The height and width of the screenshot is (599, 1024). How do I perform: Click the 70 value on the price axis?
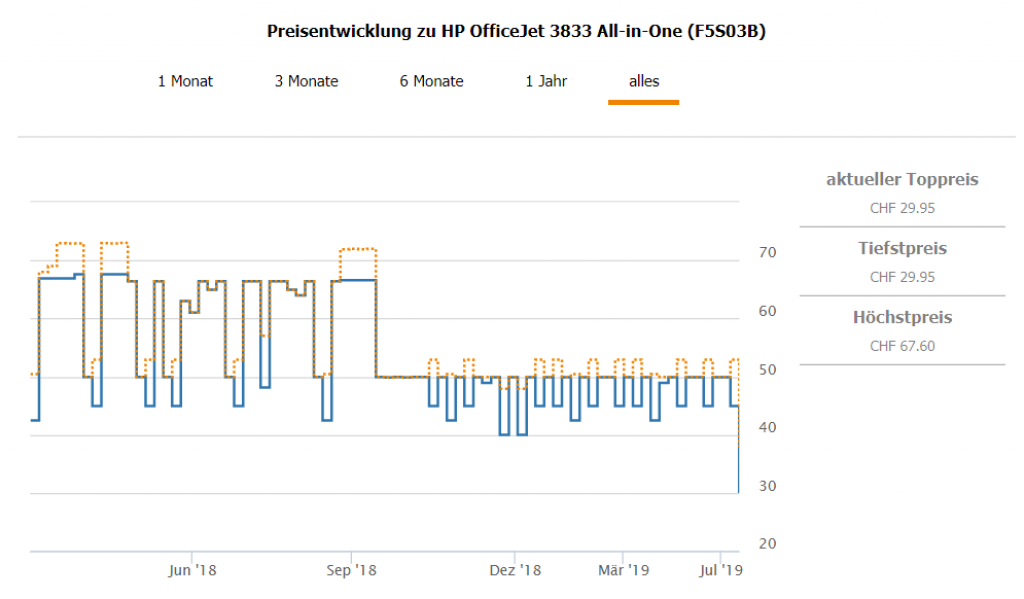pos(767,253)
